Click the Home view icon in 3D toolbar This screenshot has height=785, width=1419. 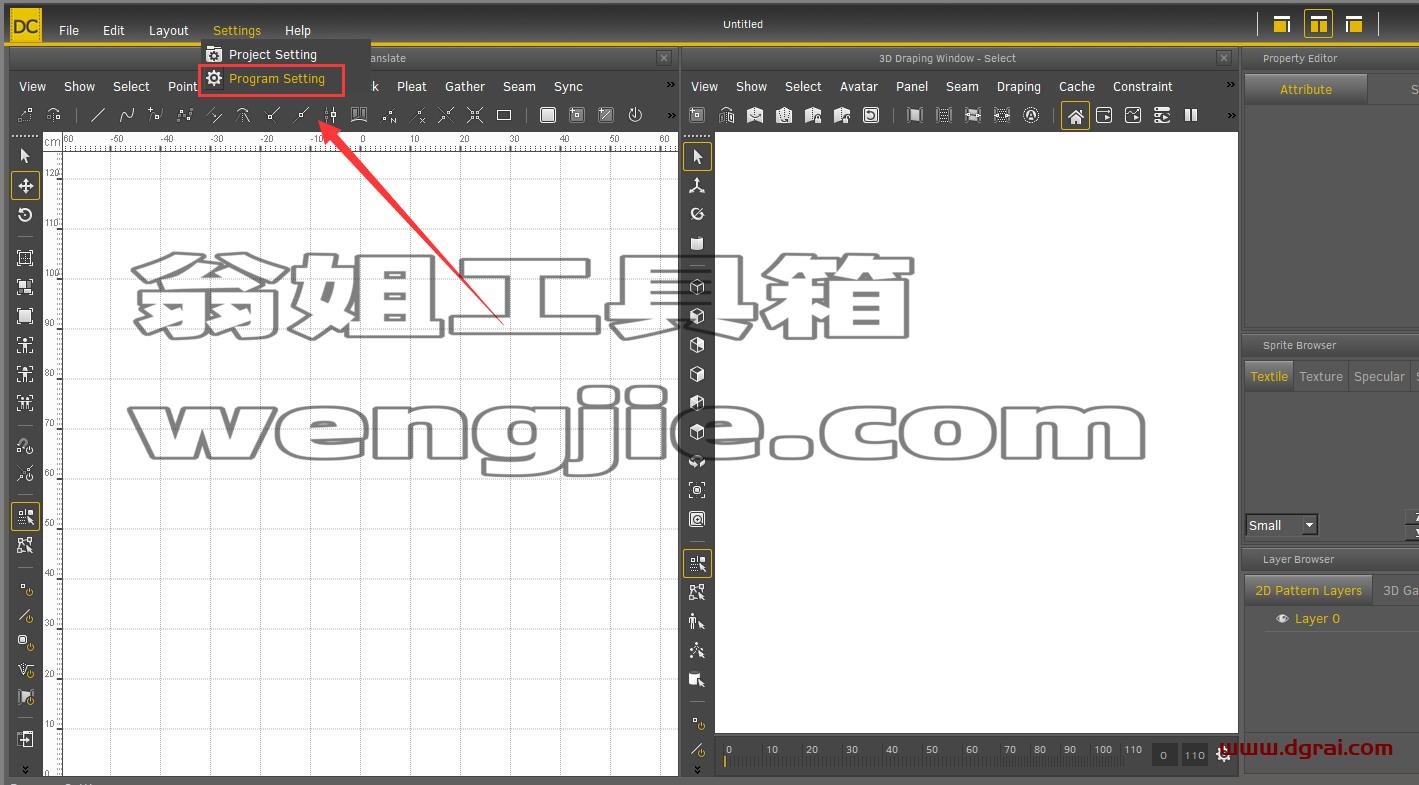point(1076,116)
